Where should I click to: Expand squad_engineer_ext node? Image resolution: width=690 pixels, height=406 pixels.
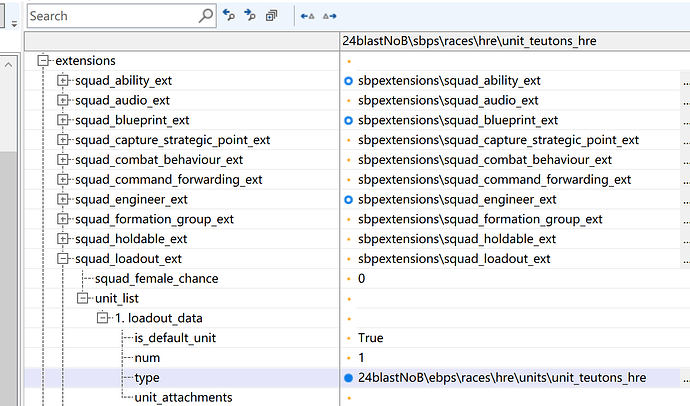point(63,199)
